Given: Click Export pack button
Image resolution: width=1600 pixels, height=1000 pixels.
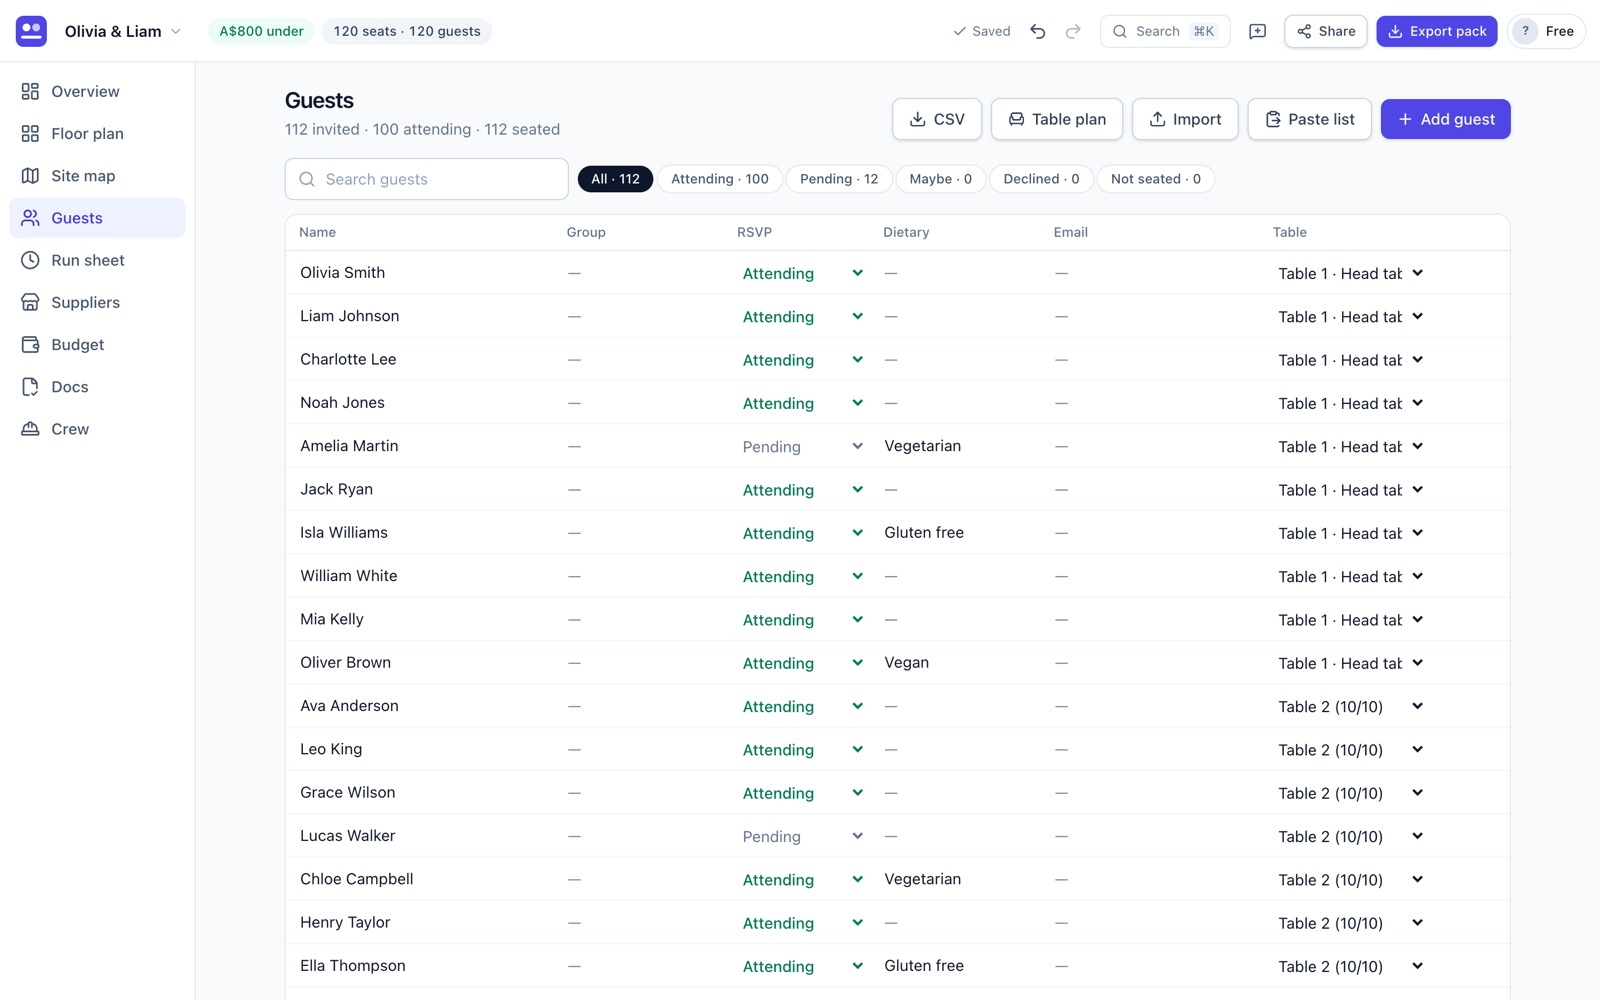Looking at the screenshot, I should 1437,31.
